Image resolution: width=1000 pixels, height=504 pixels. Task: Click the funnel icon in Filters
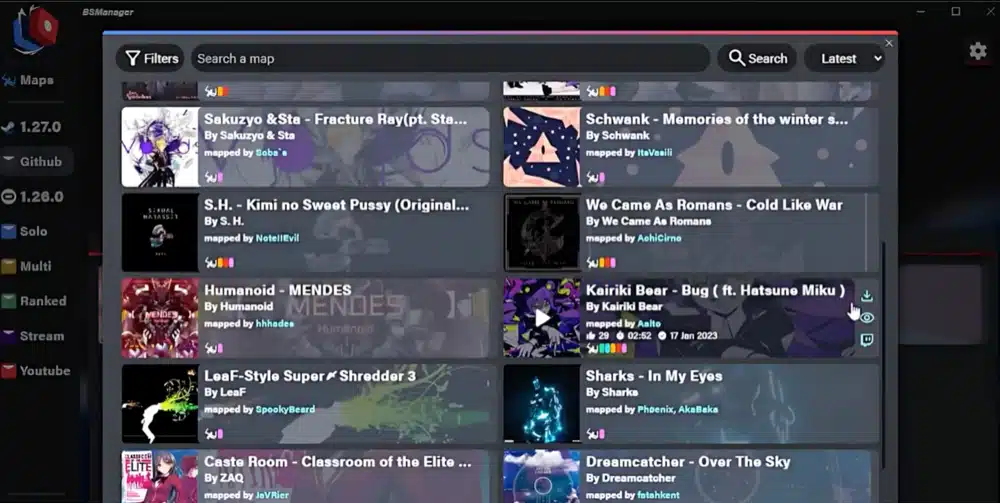pos(133,59)
